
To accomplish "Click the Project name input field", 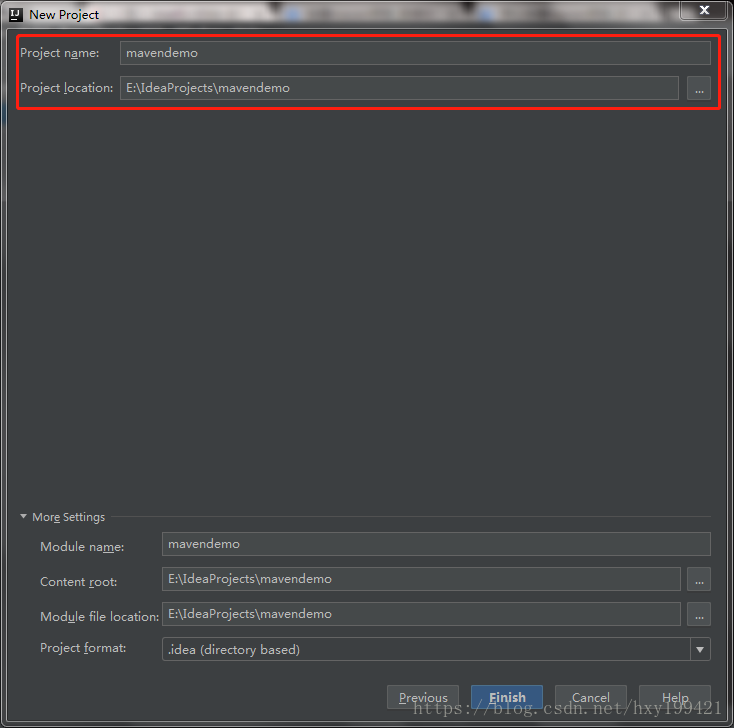I will 415,53.
